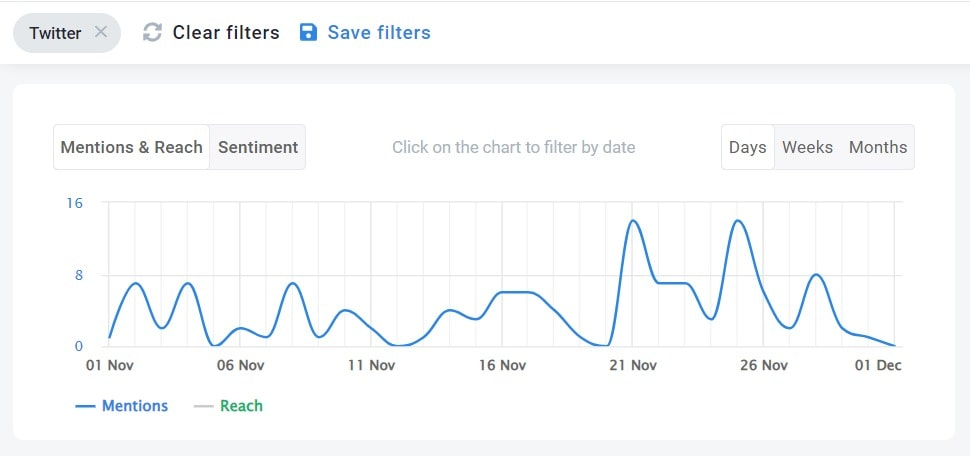Click the 26 Nov date label on the axis

(763, 366)
